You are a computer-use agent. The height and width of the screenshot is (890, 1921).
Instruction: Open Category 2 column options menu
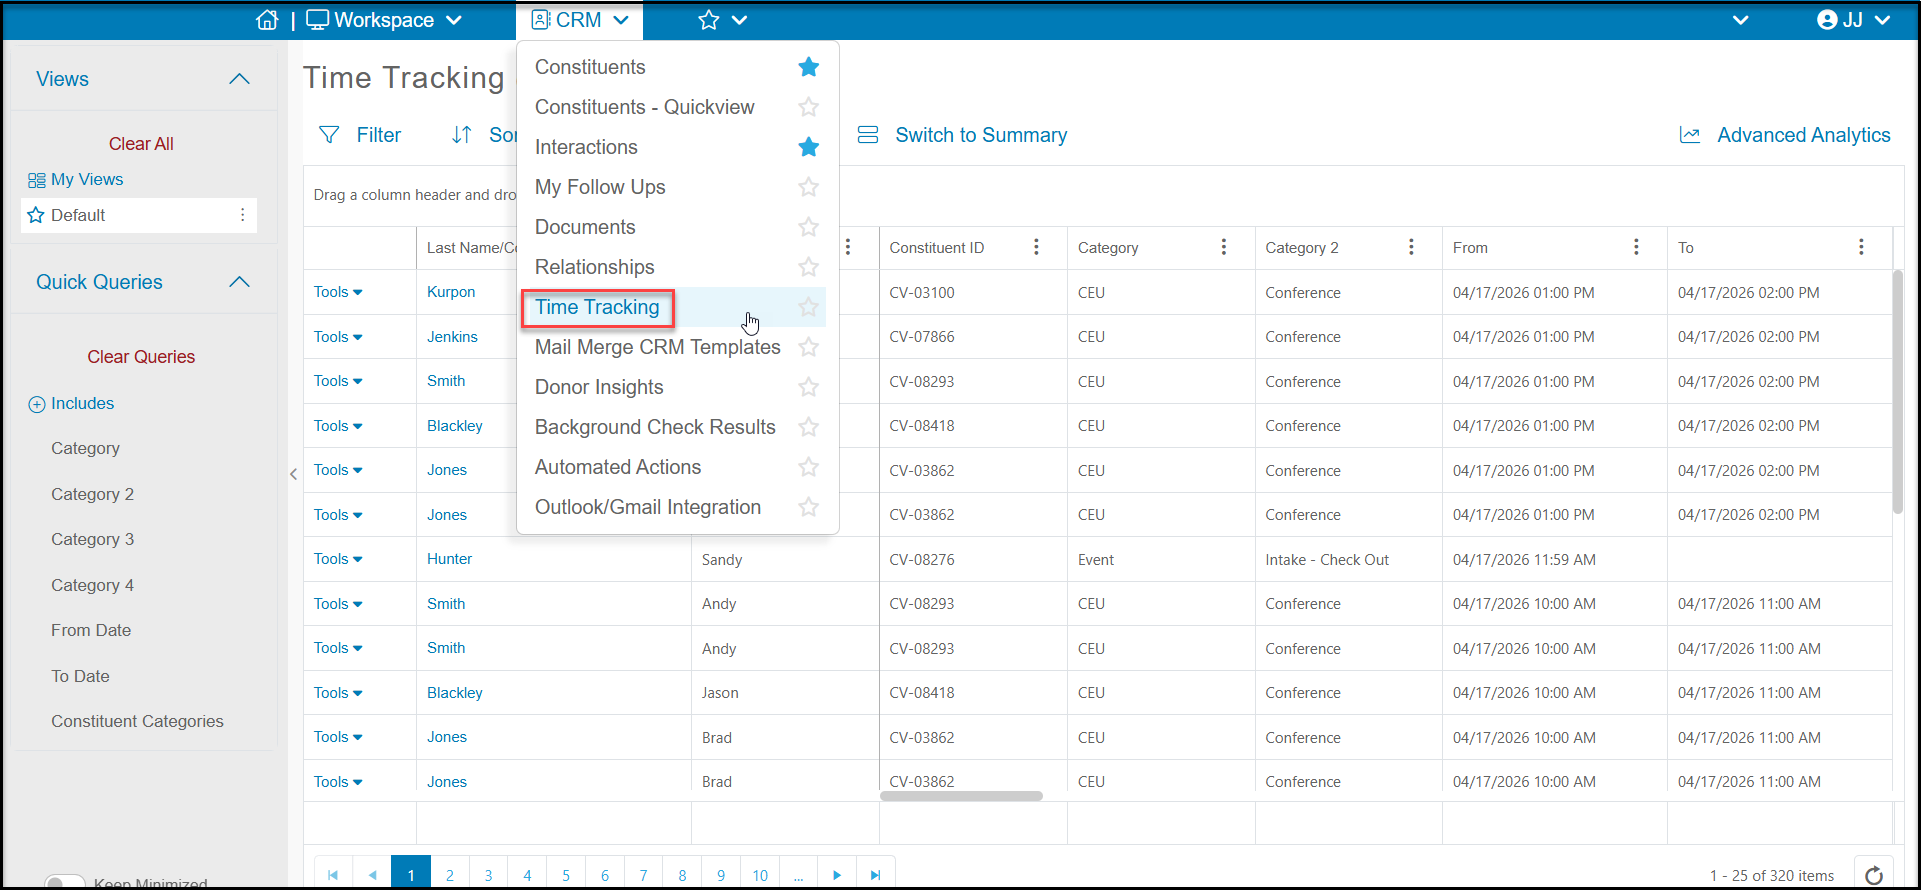click(1411, 247)
